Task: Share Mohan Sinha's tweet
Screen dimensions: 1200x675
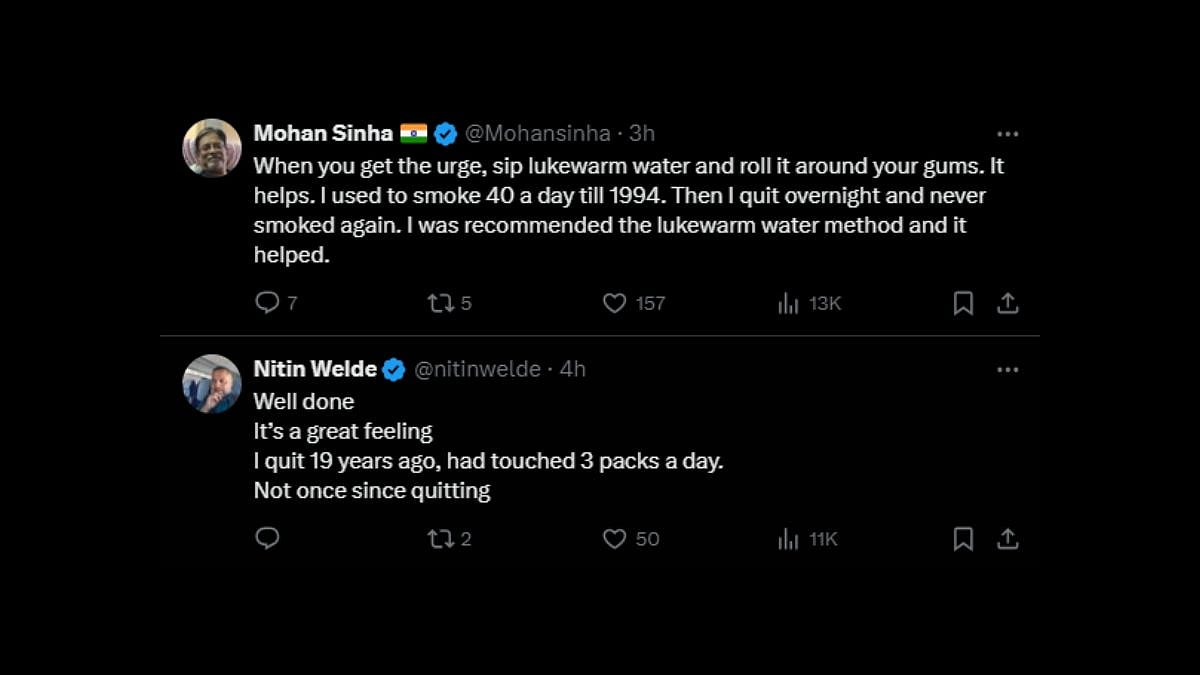Action: click(1008, 303)
